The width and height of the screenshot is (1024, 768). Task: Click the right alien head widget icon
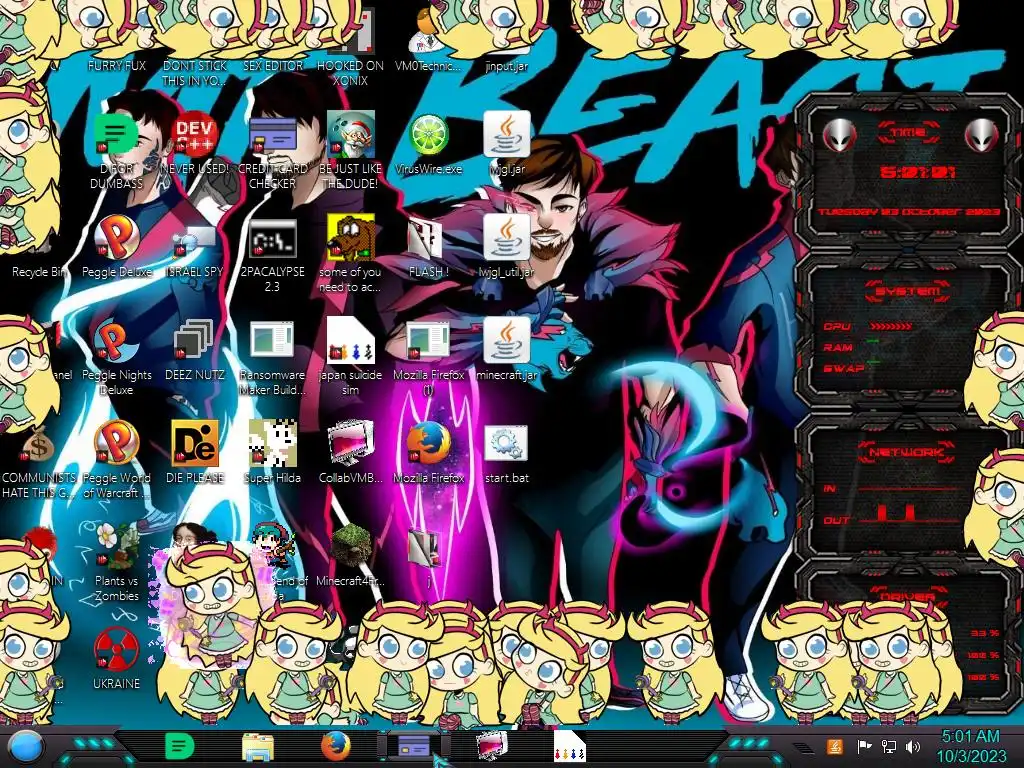click(982, 136)
